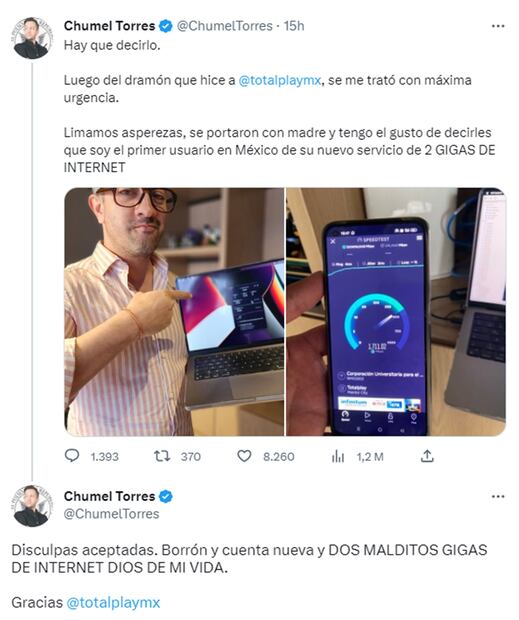Open @totalplaymx link after Gracias

[113, 603]
